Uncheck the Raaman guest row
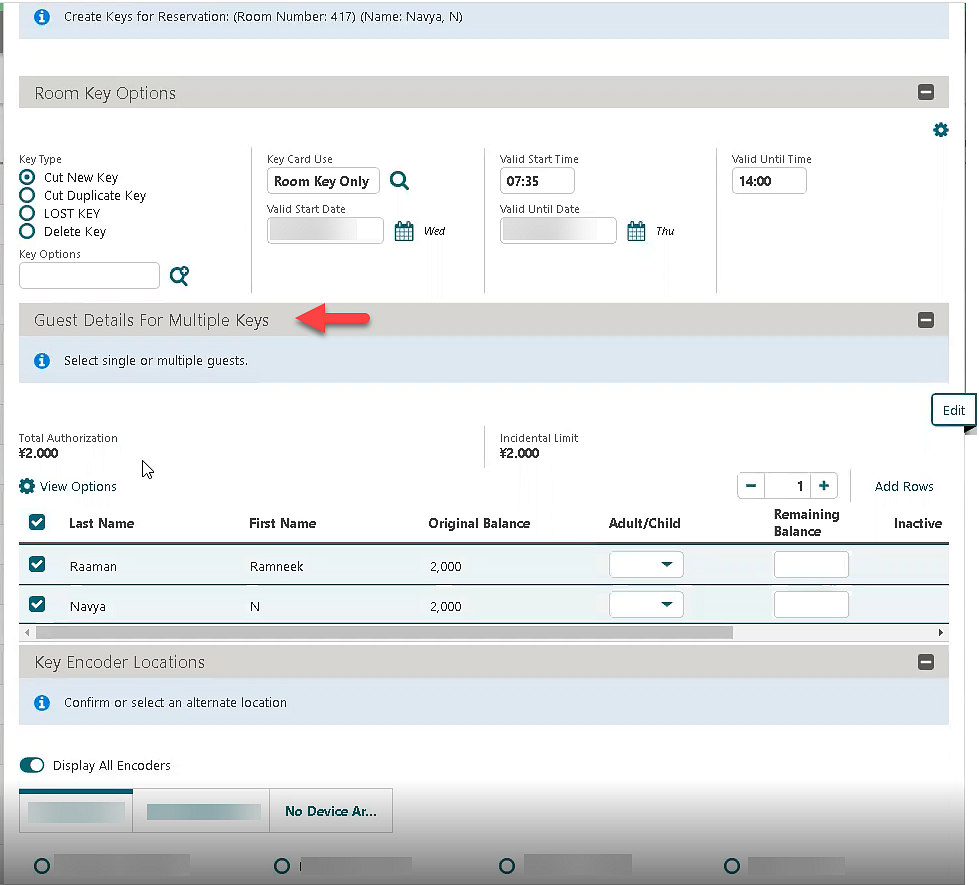Screen dimensions: 979x885 click(37, 564)
